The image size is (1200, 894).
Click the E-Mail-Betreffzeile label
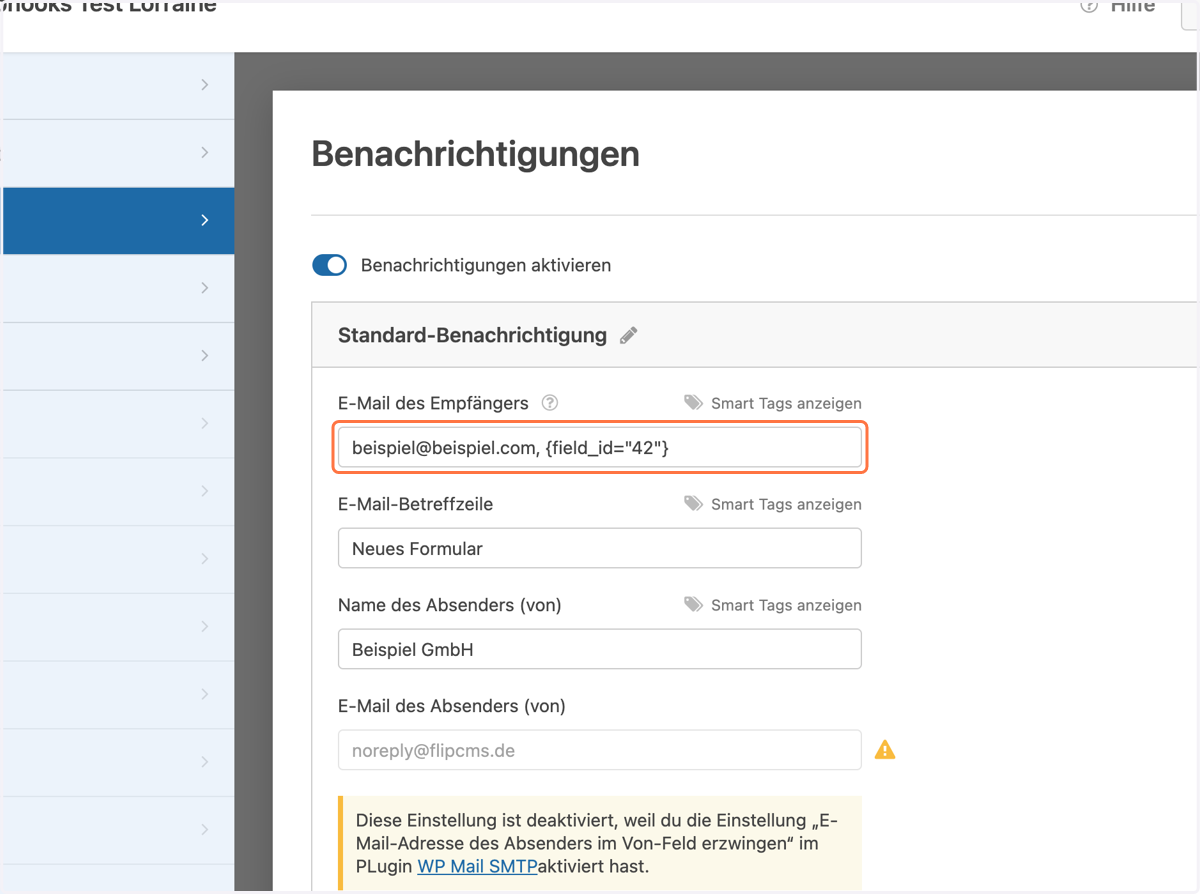[416, 504]
